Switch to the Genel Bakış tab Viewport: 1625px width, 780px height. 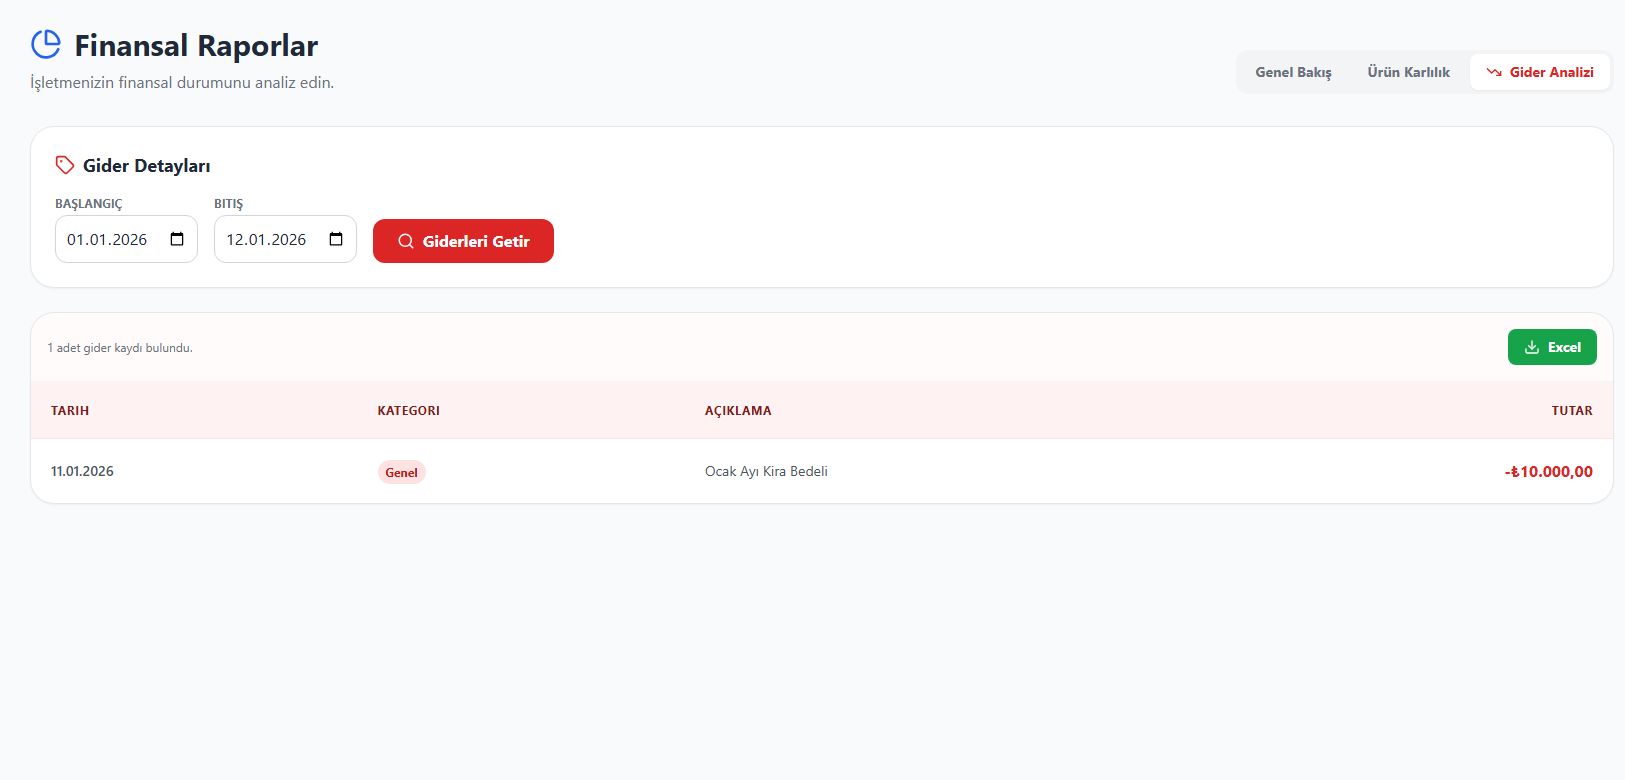[1293, 72]
